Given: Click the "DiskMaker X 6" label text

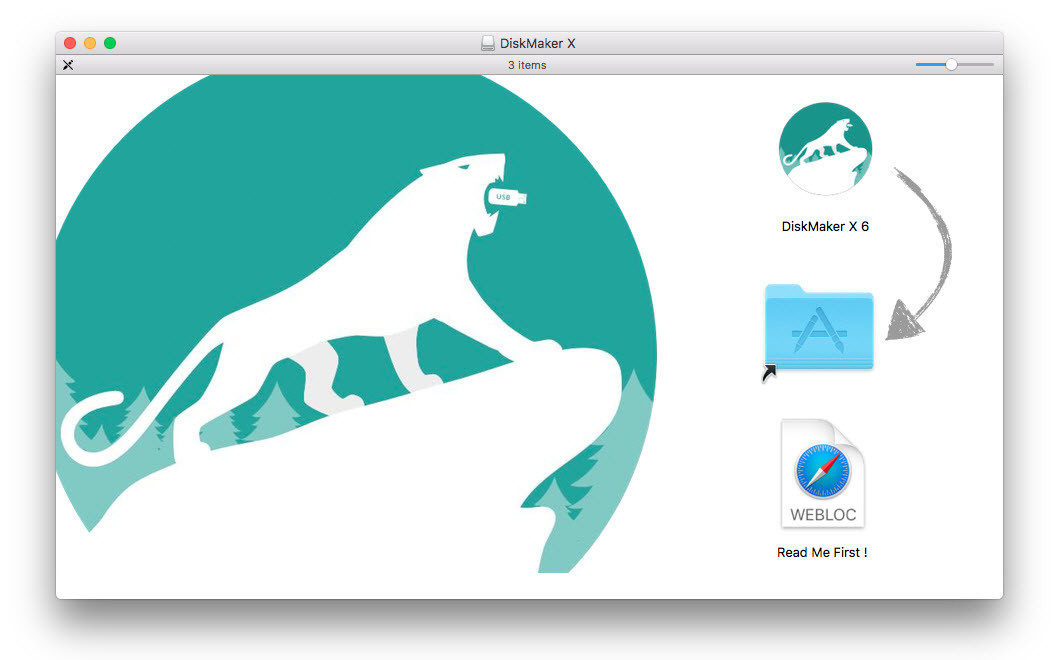Looking at the screenshot, I should [825, 226].
